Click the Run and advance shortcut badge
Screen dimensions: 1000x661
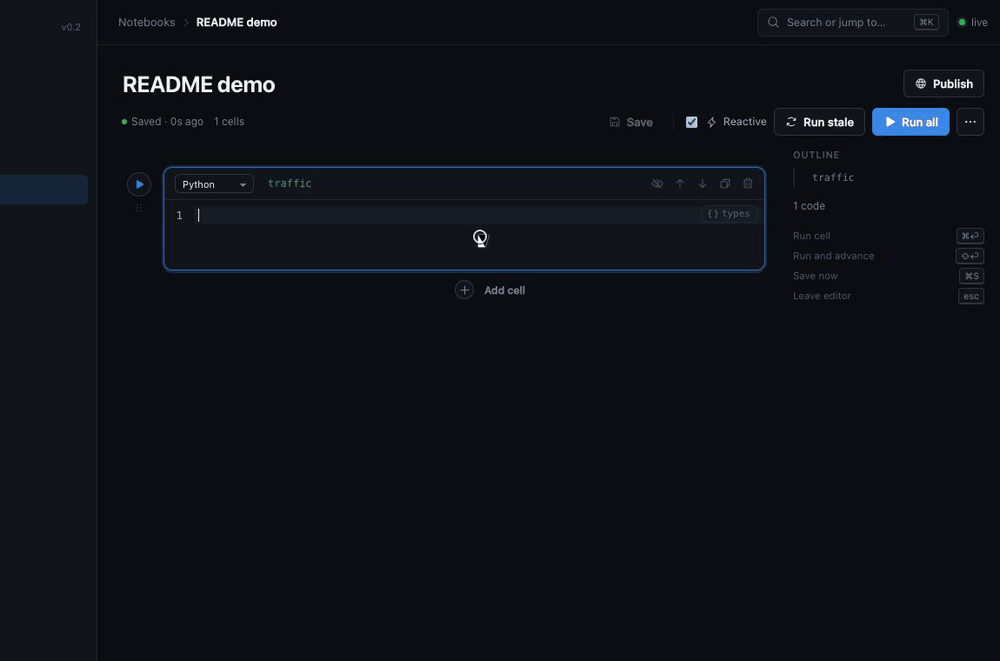point(970,256)
